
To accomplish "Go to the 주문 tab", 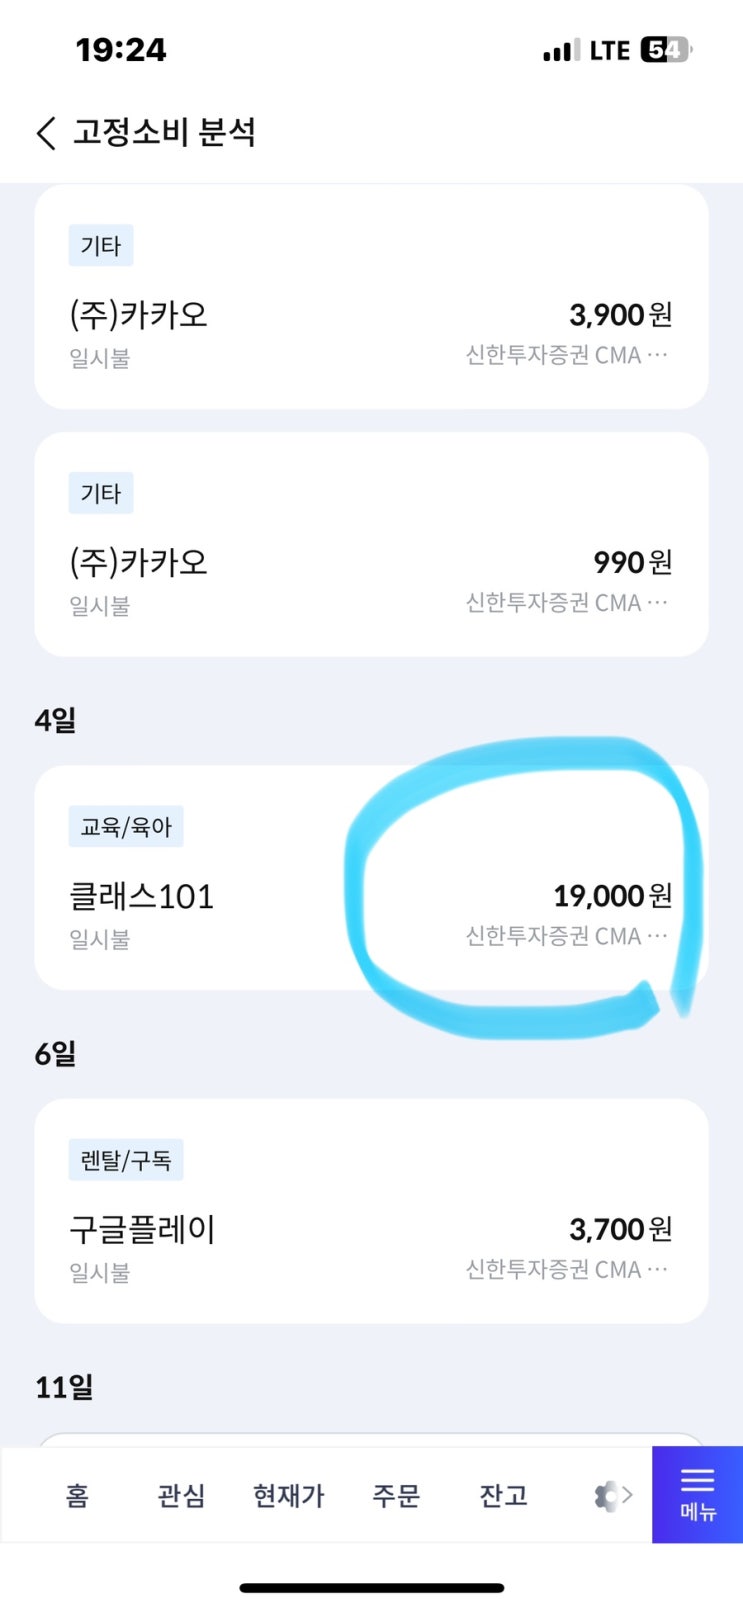I will (396, 1496).
